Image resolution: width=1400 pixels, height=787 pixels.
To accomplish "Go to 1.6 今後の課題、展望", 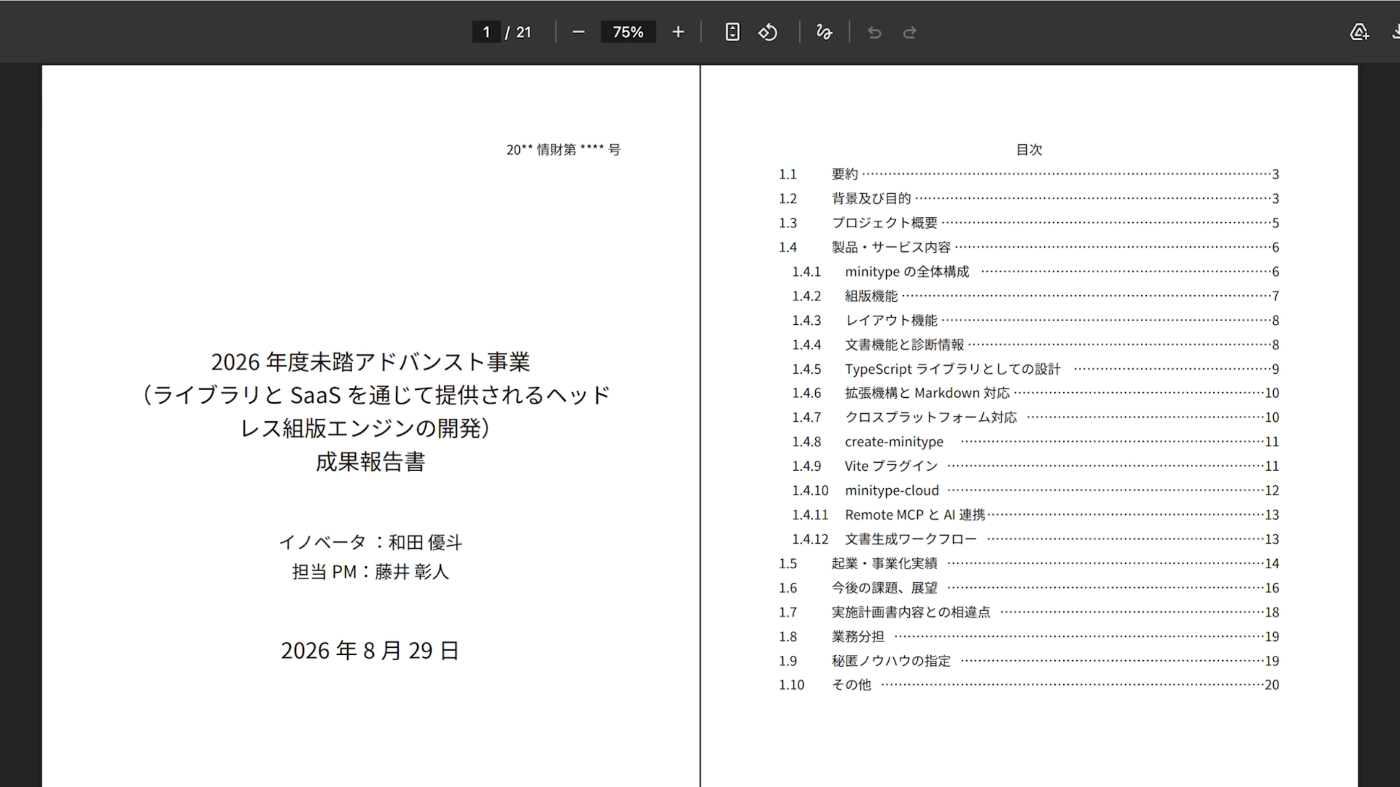I will [x=1029, y=587].
